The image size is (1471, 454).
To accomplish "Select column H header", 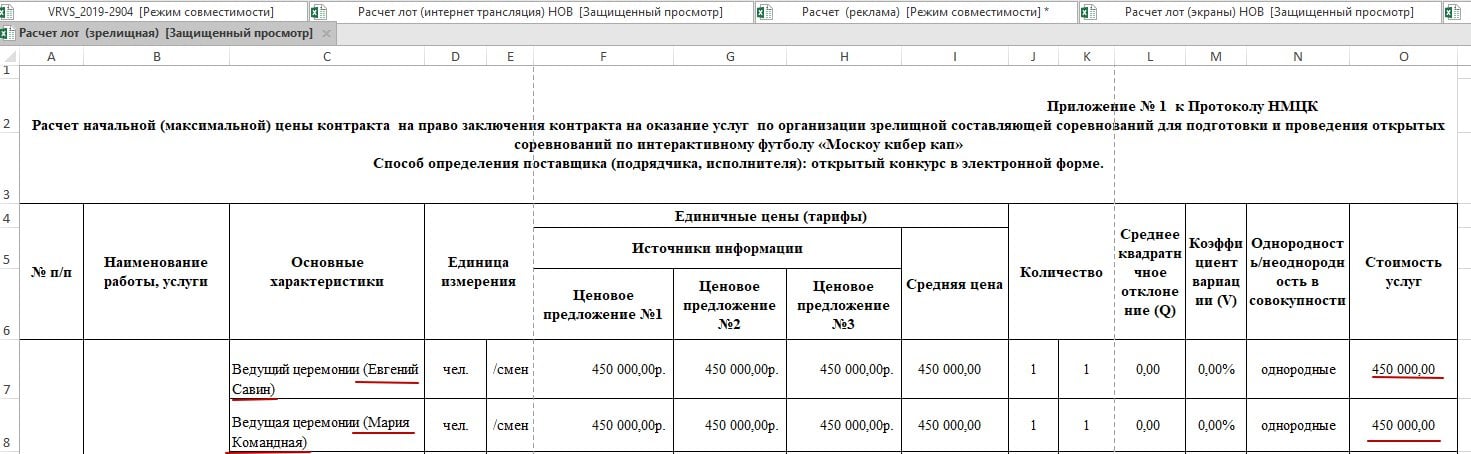I will pos(845,57).
